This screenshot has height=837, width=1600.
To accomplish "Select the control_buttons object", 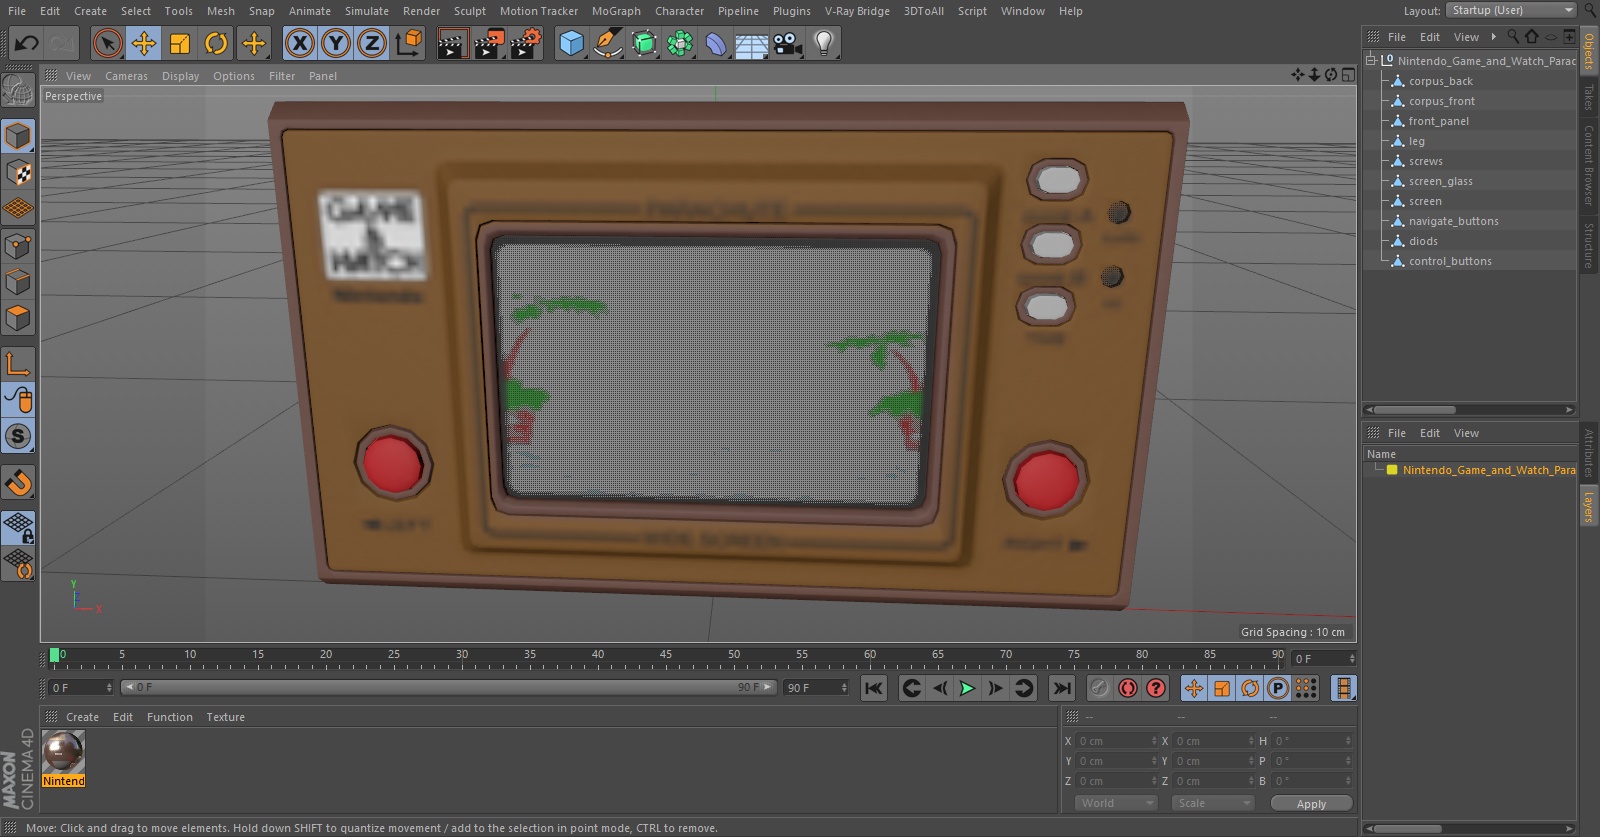I will tap(1450, 261).
